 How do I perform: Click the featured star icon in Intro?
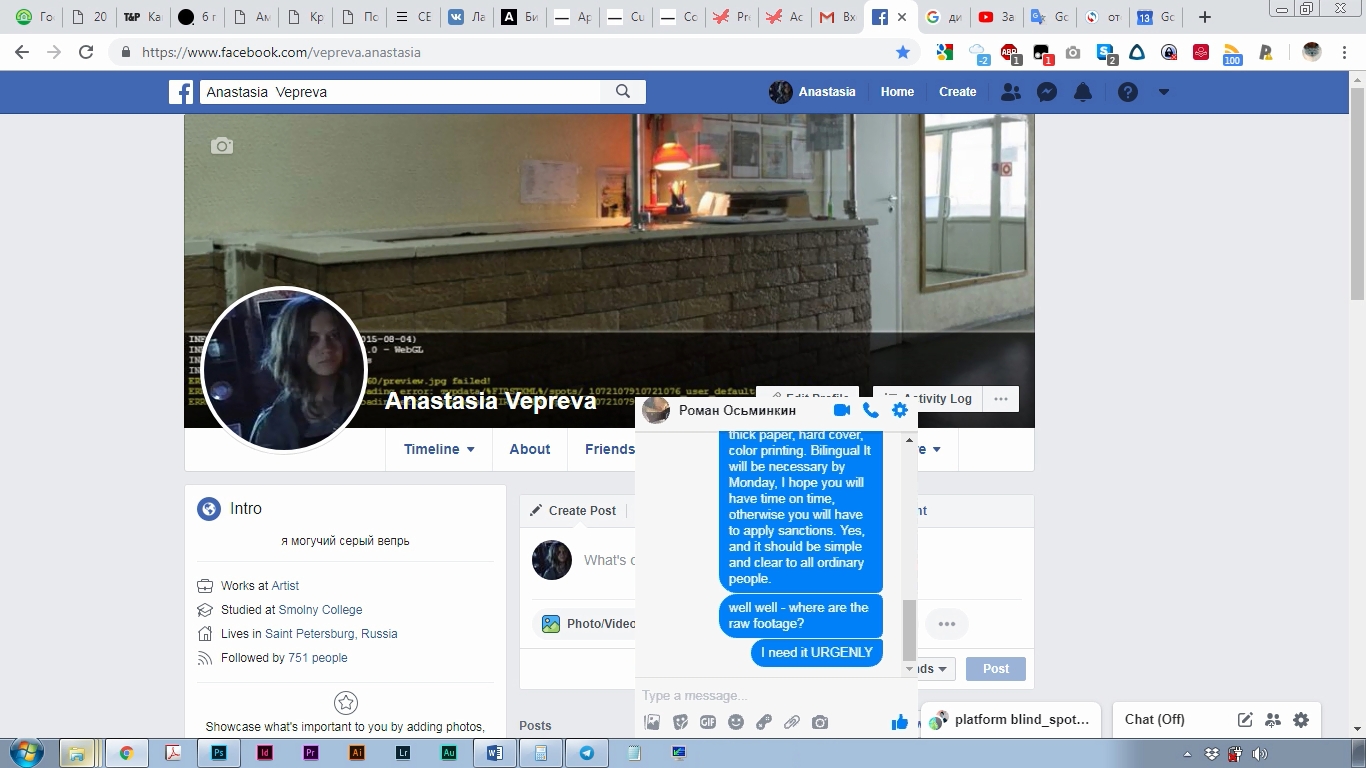coord(345,702)
